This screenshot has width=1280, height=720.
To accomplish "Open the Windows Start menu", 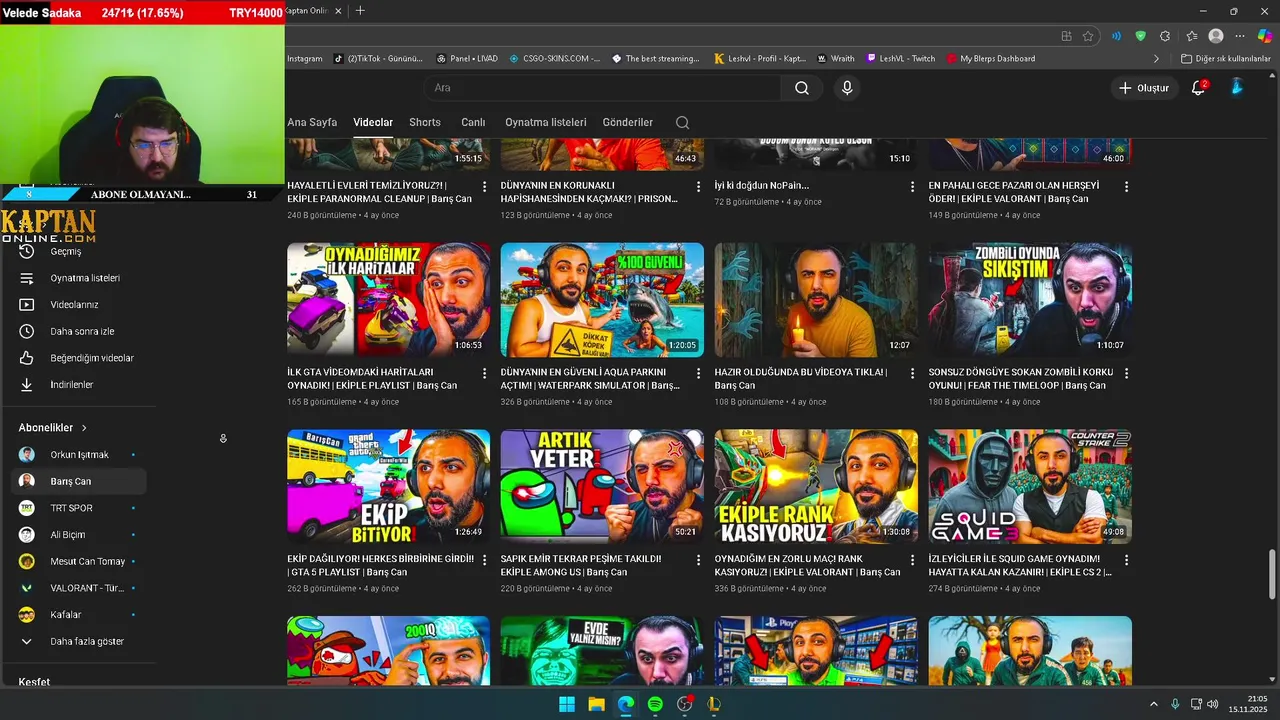I will tap(567, 704).
